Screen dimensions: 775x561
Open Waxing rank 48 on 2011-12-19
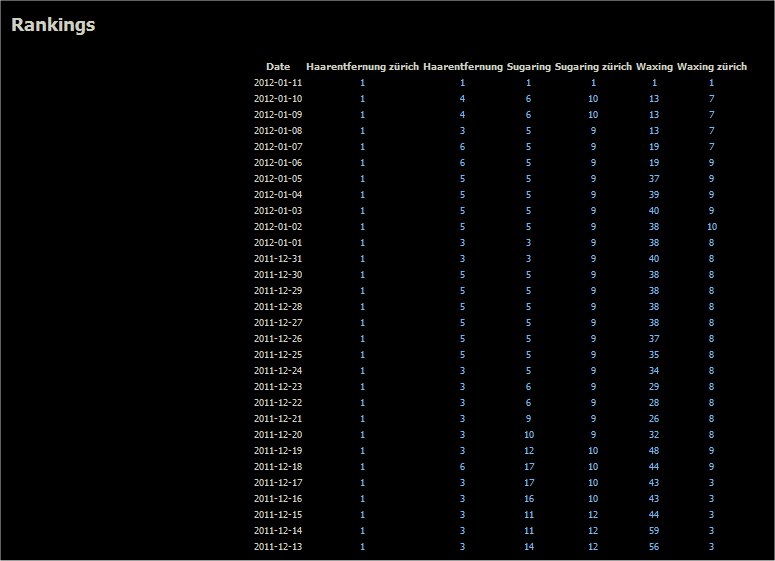654,451
